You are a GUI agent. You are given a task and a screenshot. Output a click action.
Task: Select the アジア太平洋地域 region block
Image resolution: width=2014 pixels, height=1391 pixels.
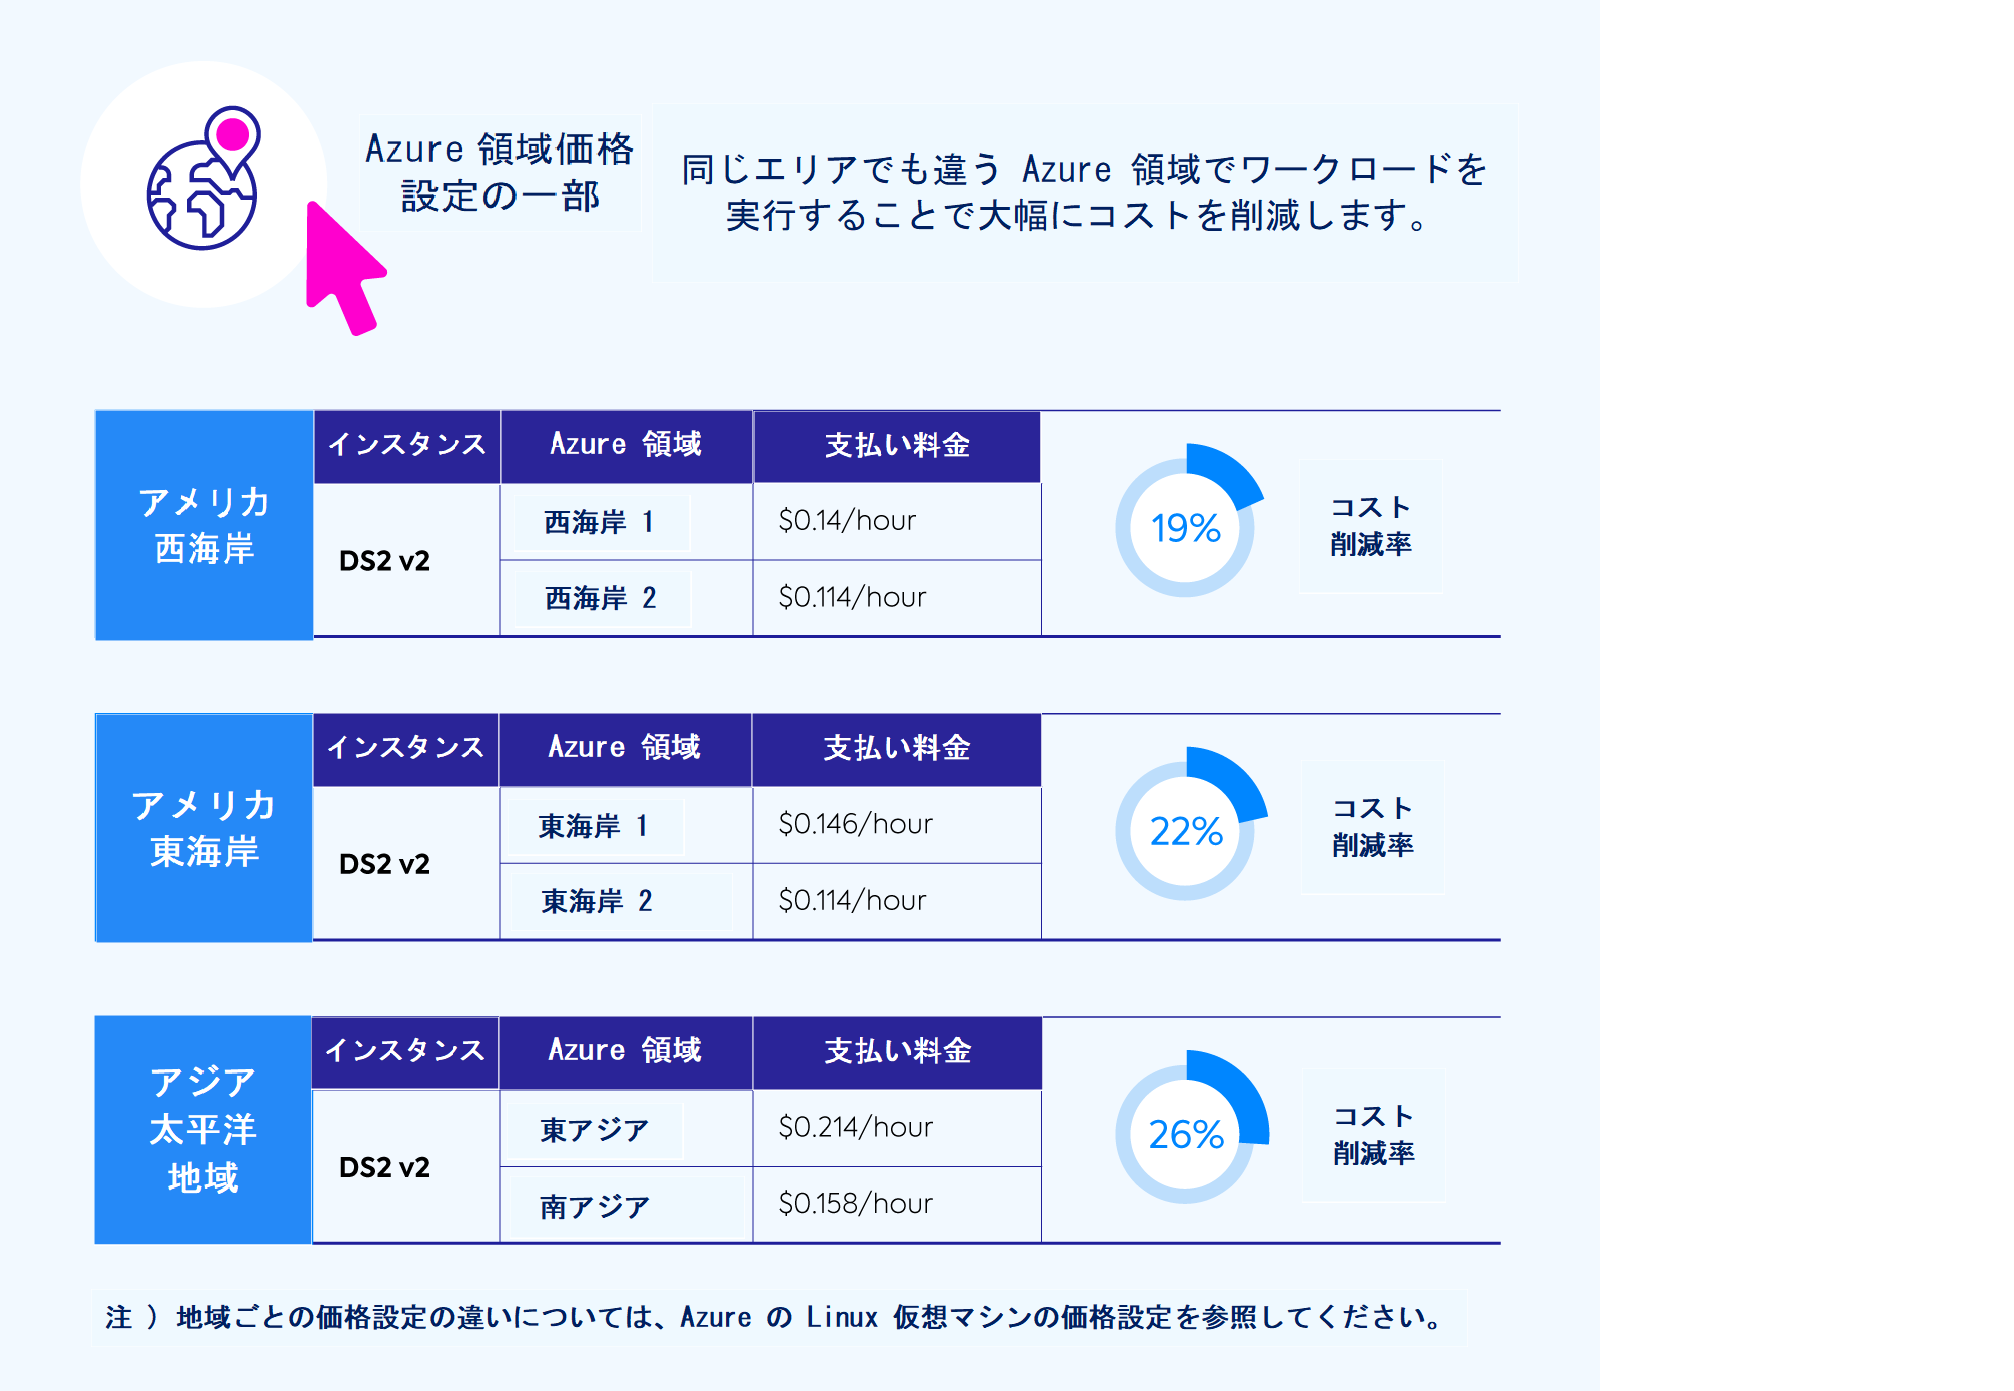(x=203, y=1130)
